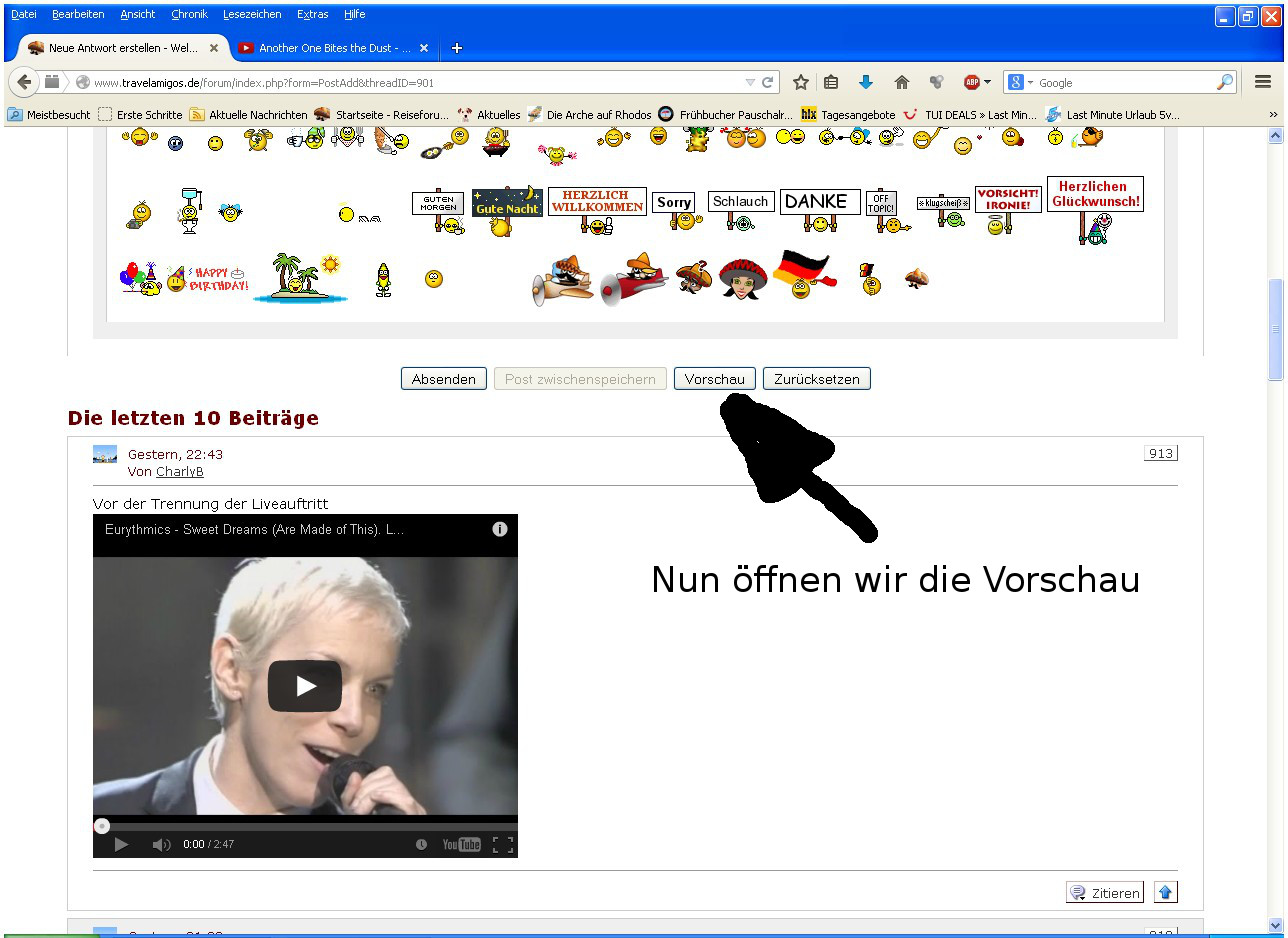
Task: Toggle fullscreen on the YouTube video
Action: [x=503, y=845]
